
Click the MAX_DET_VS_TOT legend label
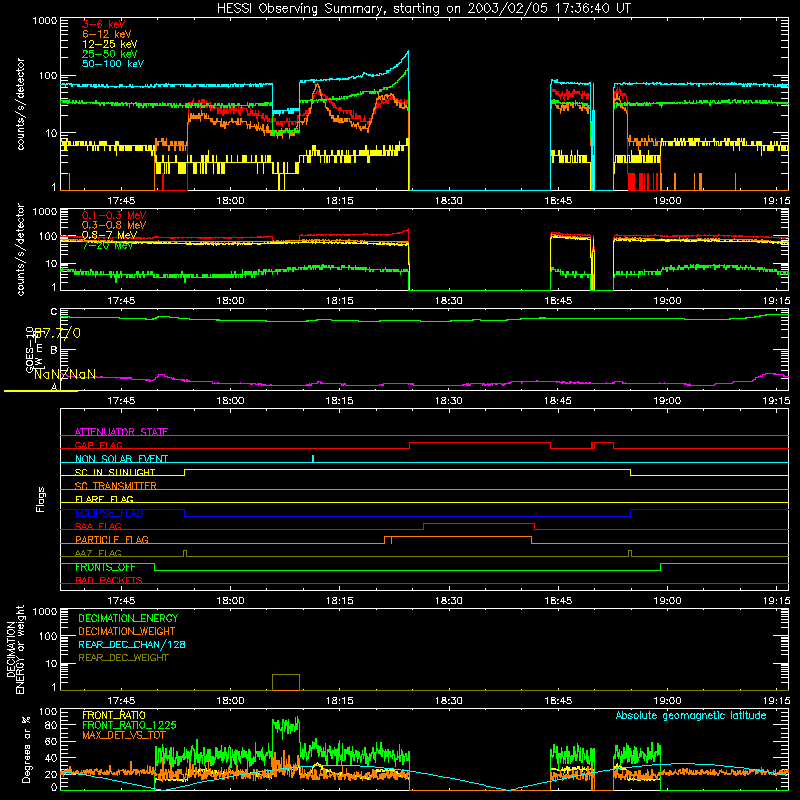123,735
